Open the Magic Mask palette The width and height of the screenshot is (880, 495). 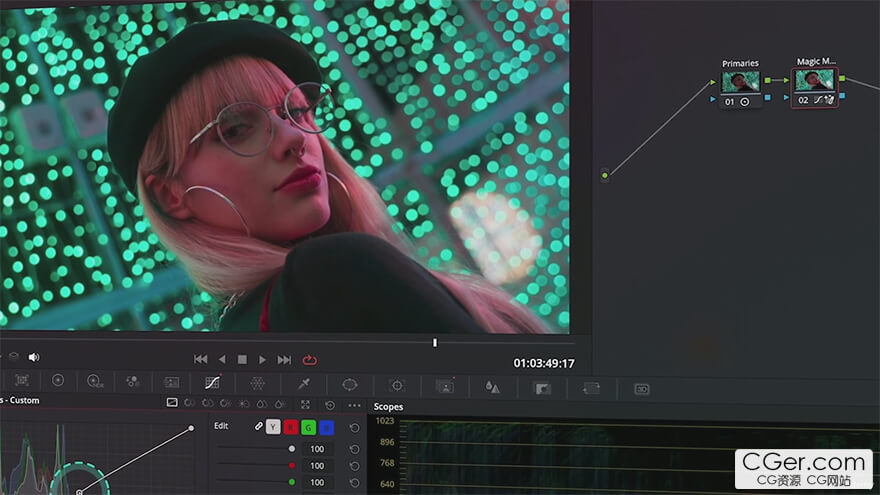[445, 386]
